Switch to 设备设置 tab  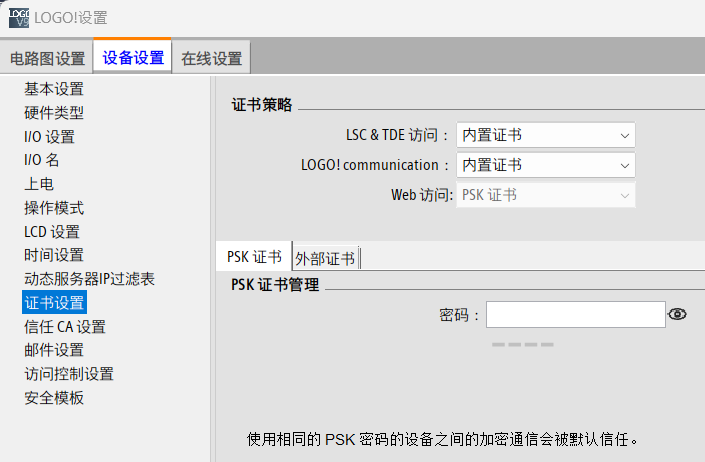(133, 57)
